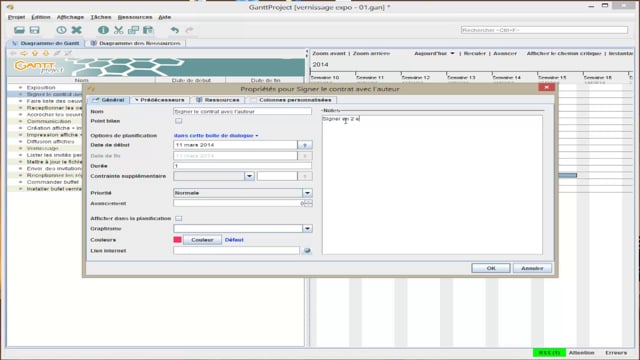Open the Edition menu
The image size is (640, 360).
point(41,17)
